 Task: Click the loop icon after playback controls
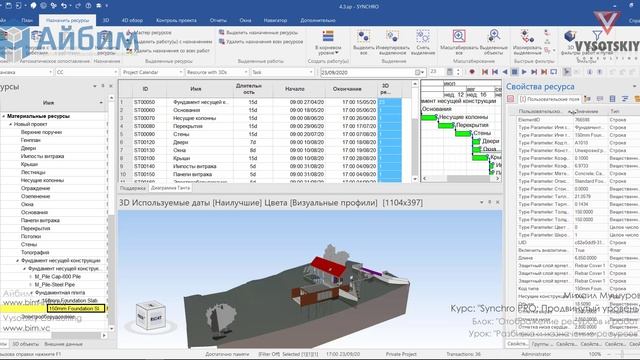coord(554,72)
